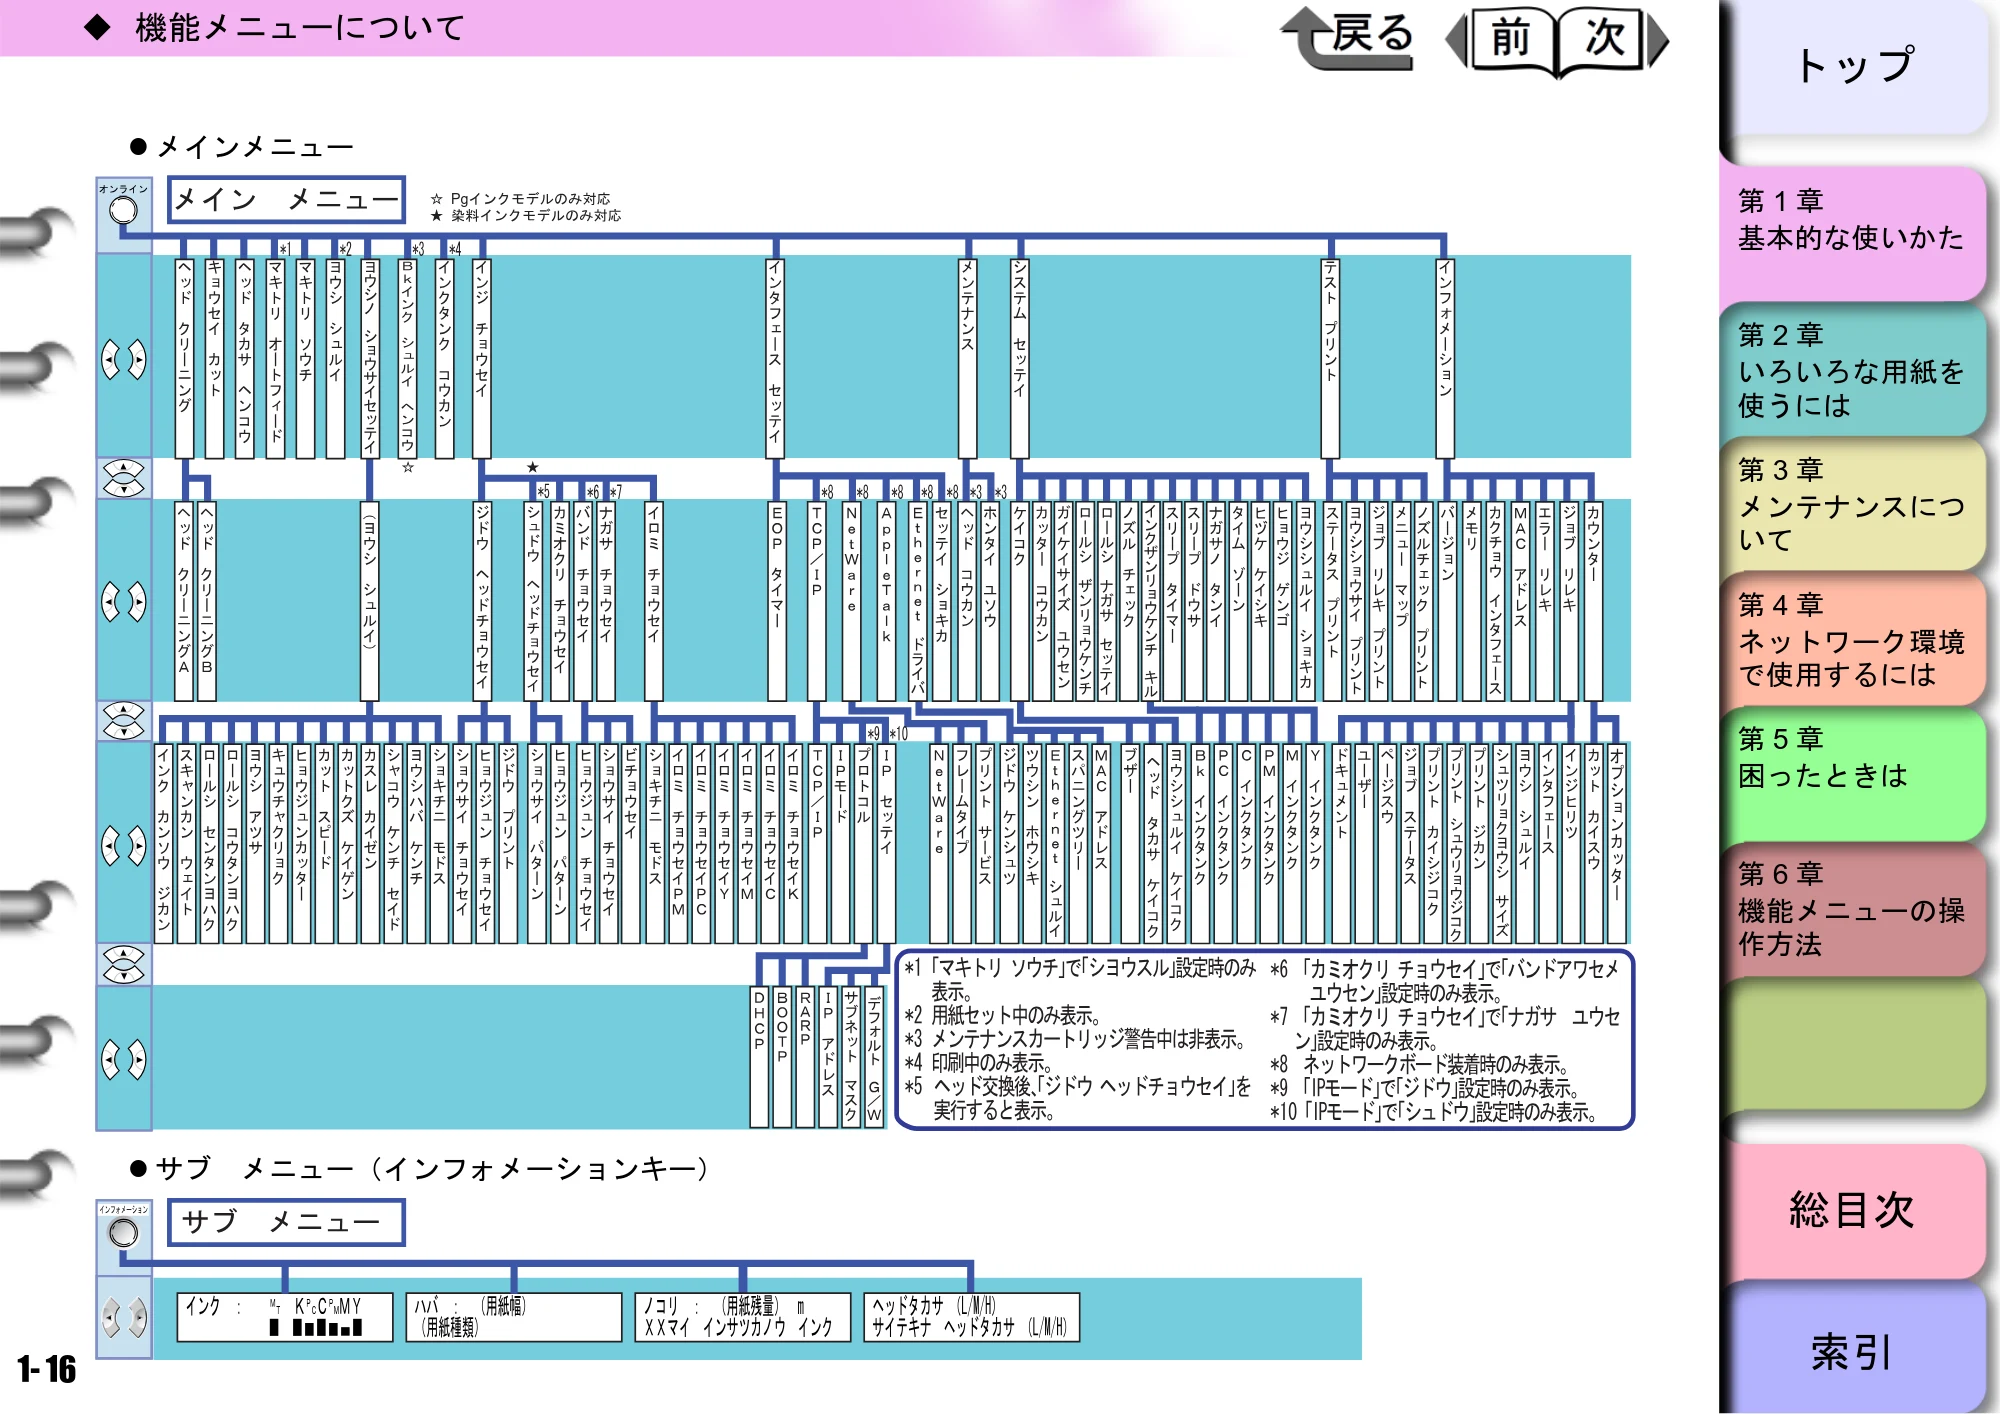Open 第4章 ネットワーク環境で使用するには tab
Screen dimensions: 2000x1414
tap(1852, 640)
